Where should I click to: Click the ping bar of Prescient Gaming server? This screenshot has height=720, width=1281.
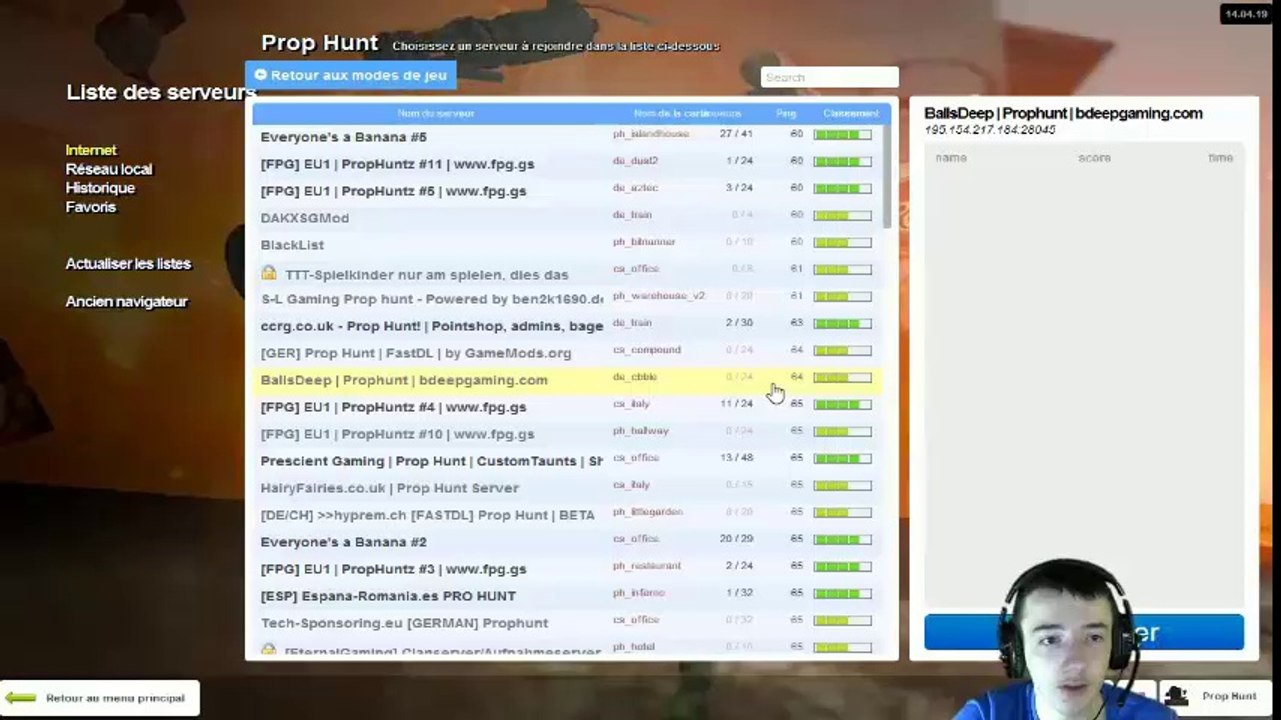pos(843,459)
